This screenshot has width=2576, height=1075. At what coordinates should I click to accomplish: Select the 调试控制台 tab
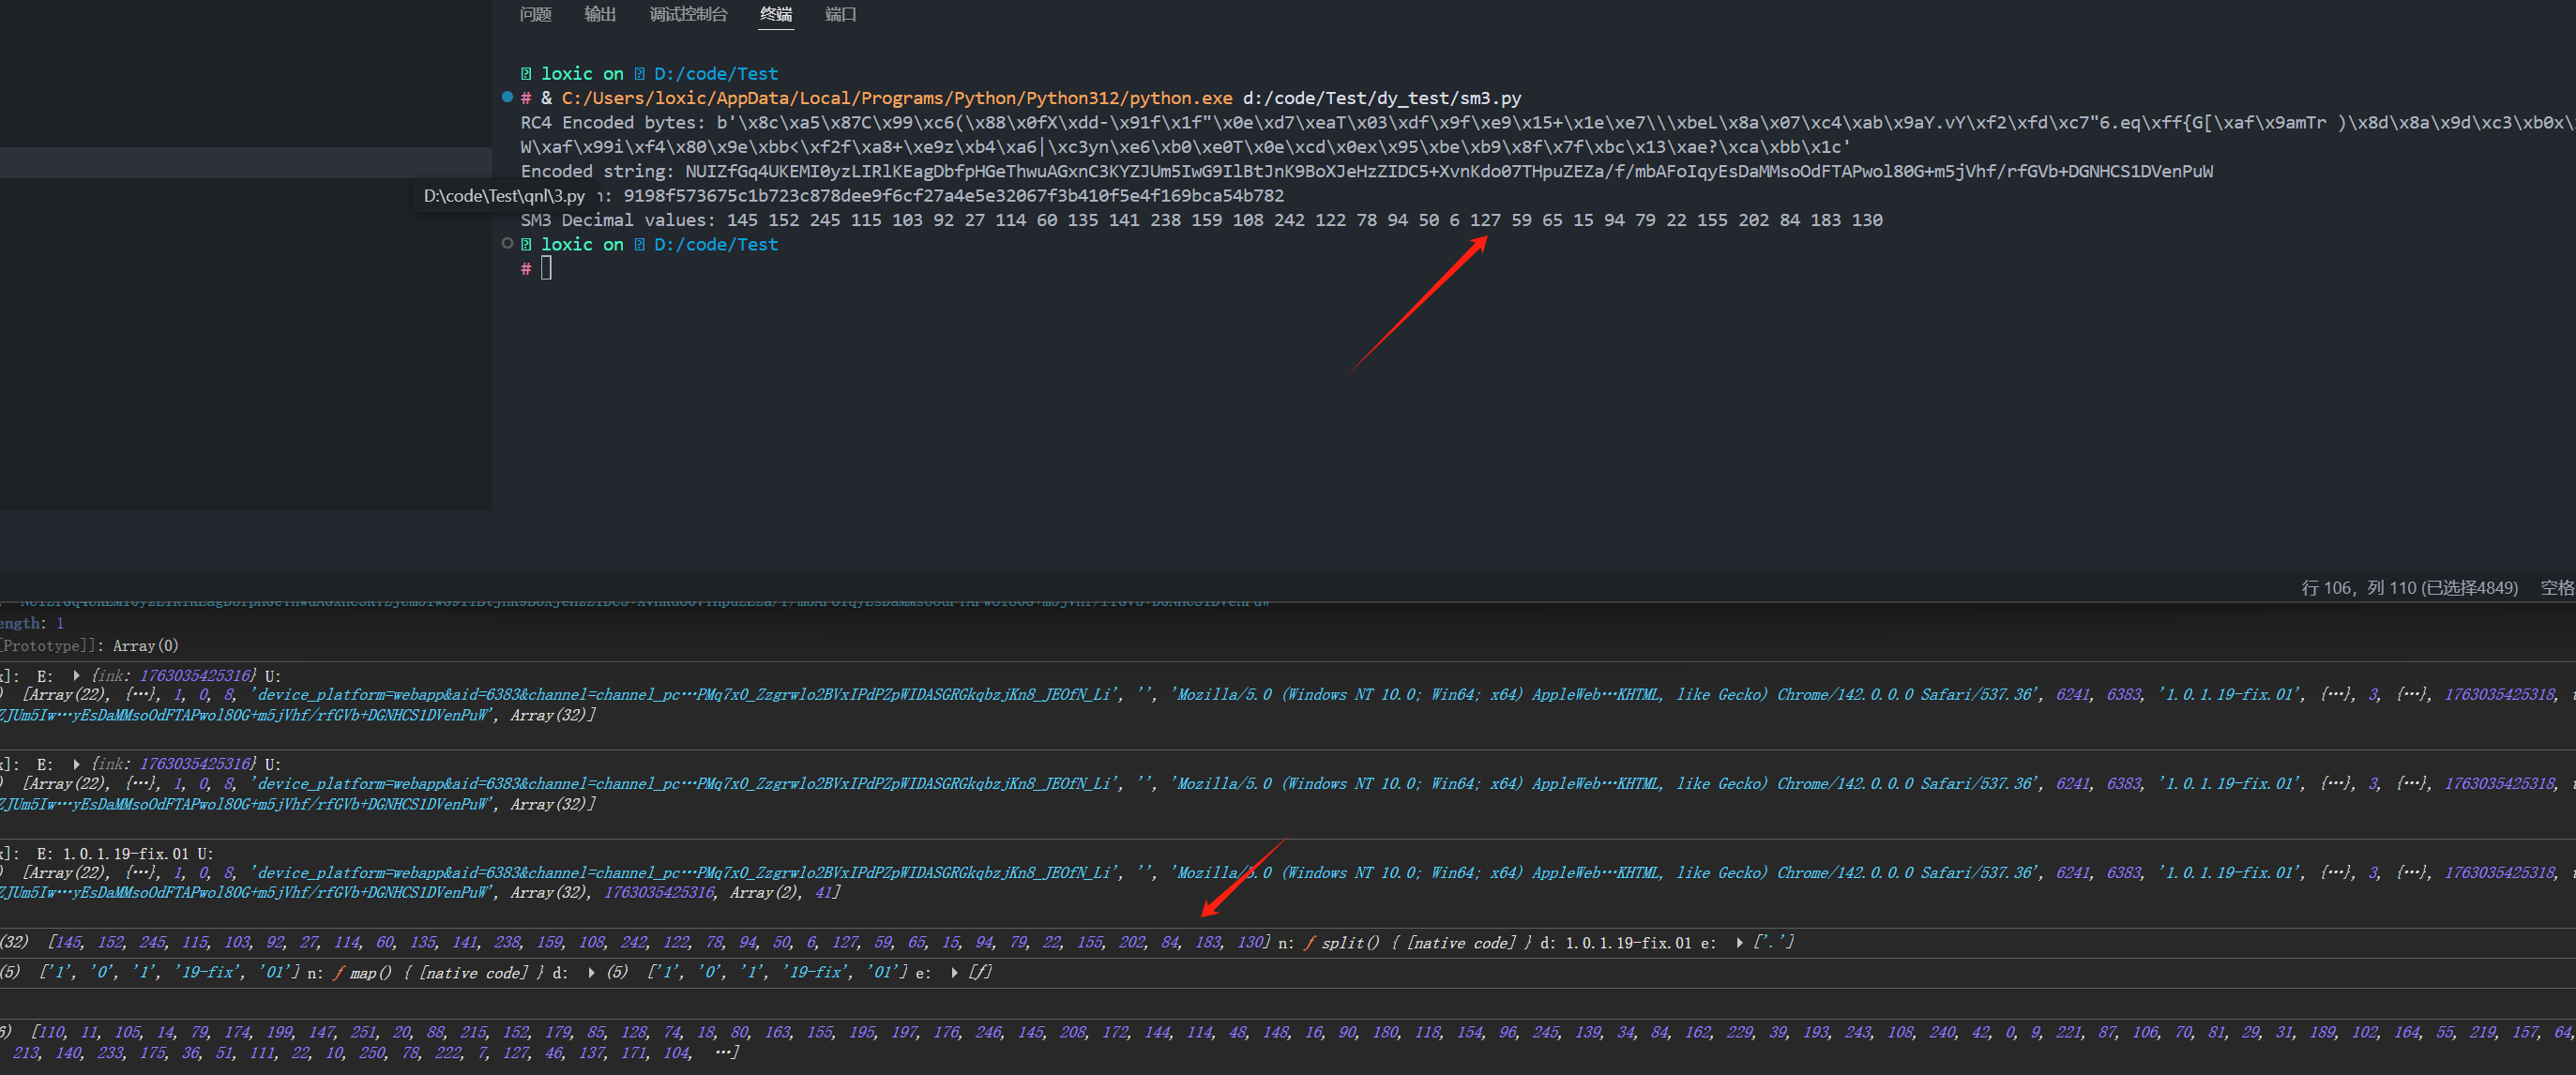tap(688, 14)
